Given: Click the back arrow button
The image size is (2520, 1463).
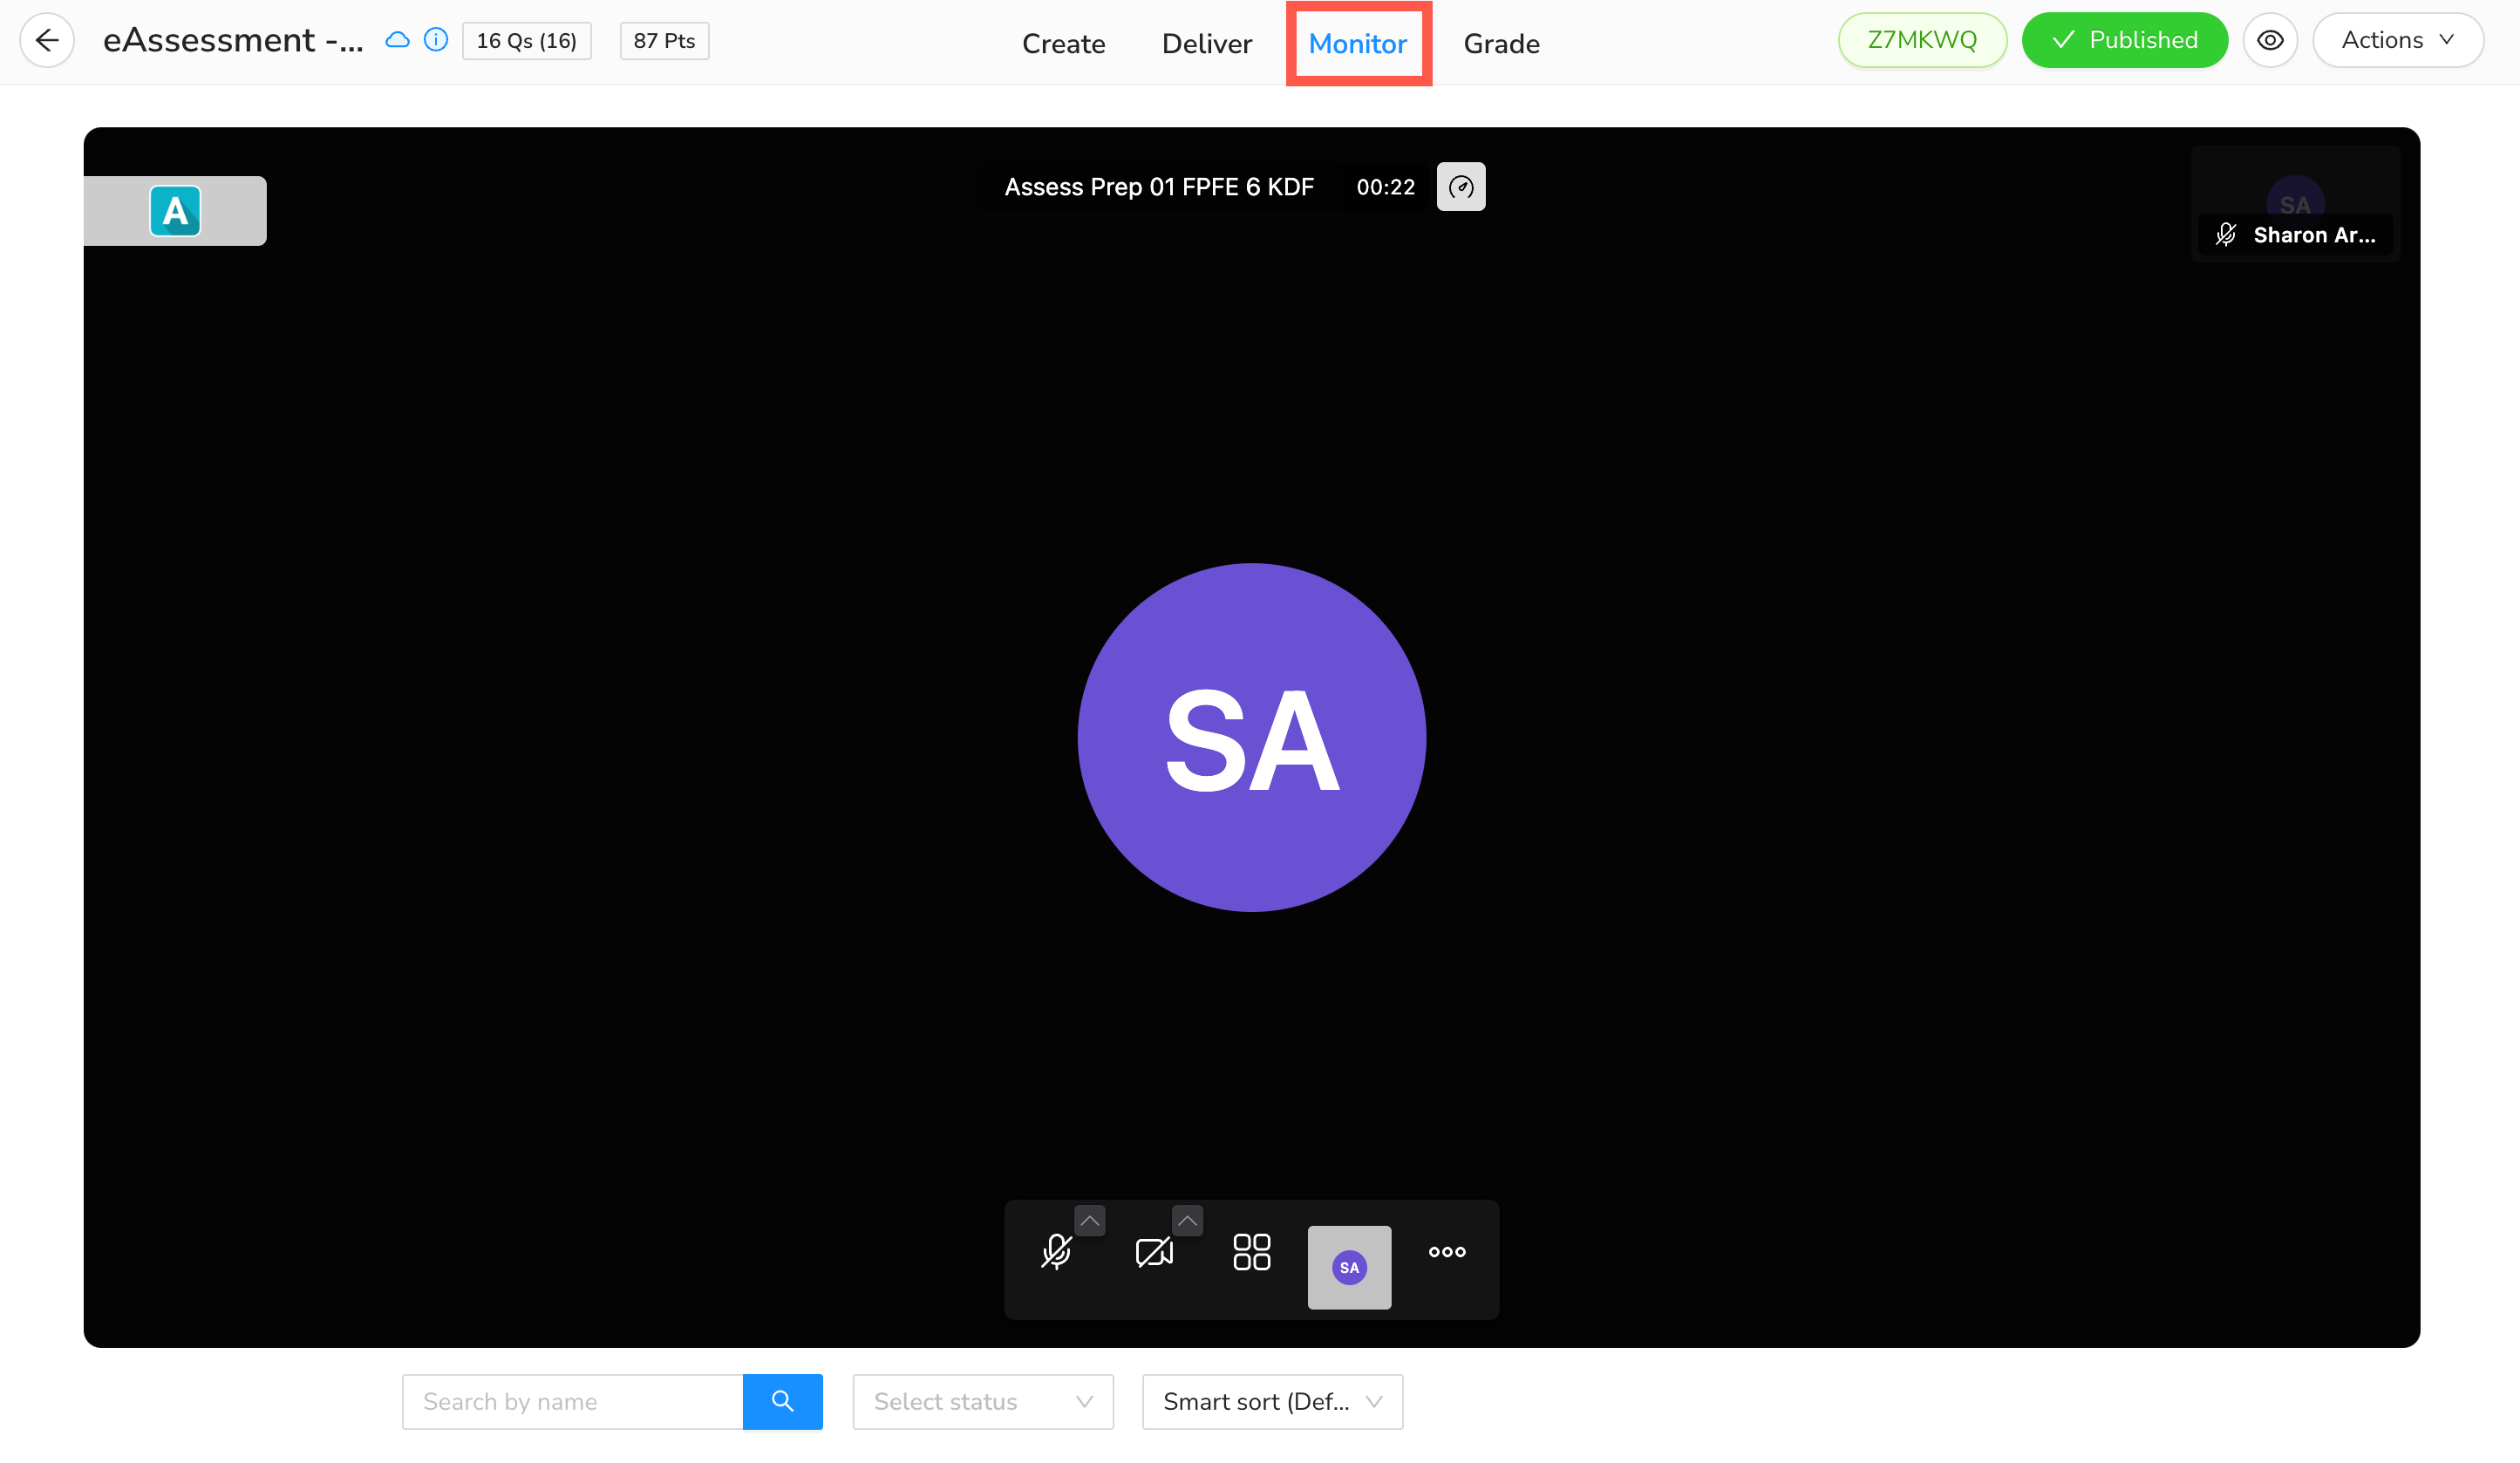Looking at the screenshot, I should (x=47, y=41).
